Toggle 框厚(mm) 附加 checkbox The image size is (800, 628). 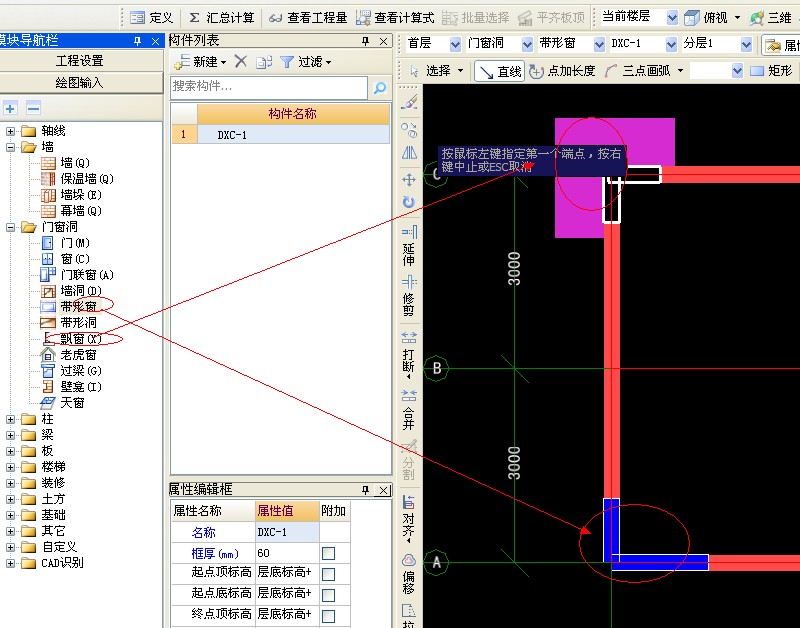(x=329, y=554)
